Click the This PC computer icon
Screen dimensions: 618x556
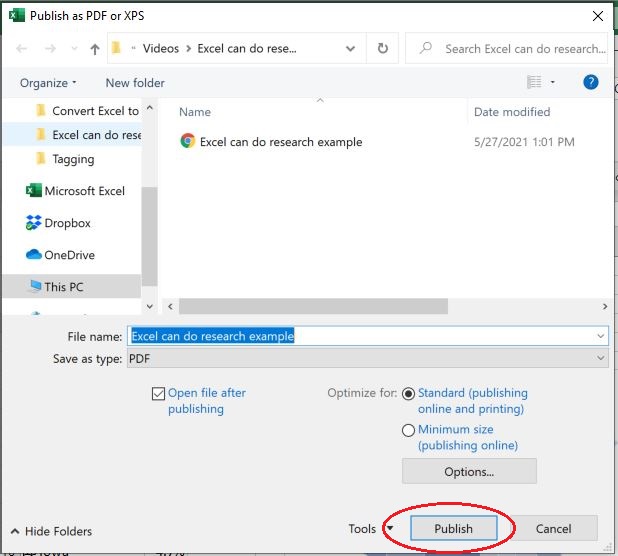click(35, 286)
